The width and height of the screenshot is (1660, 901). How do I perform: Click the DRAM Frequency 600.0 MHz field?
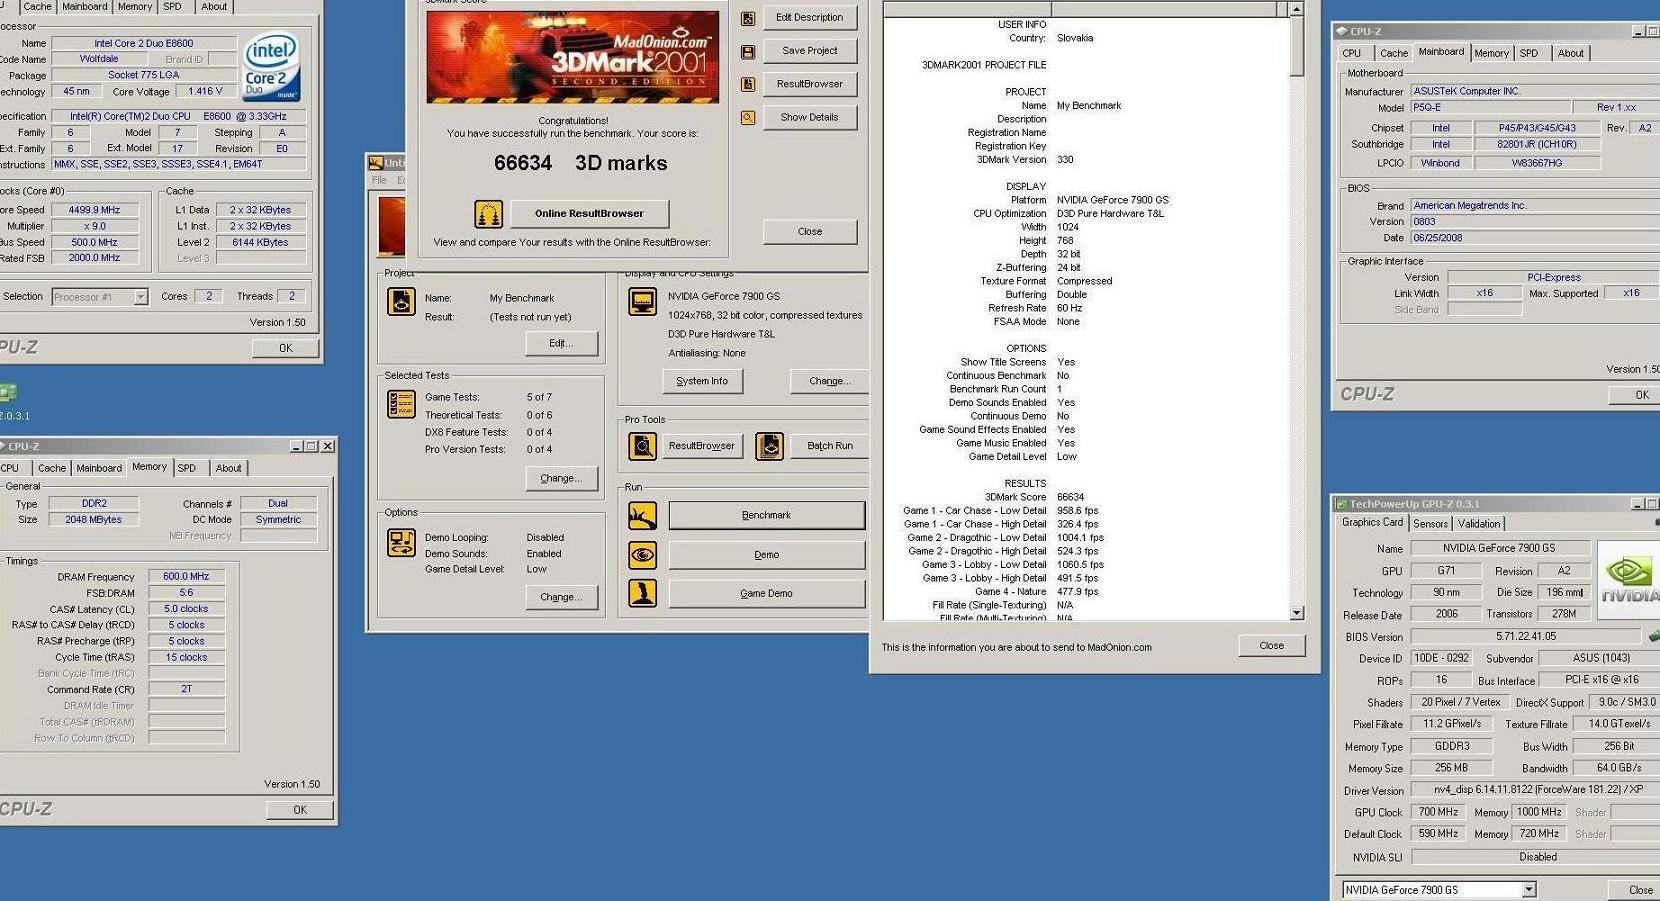pos(186,576)
